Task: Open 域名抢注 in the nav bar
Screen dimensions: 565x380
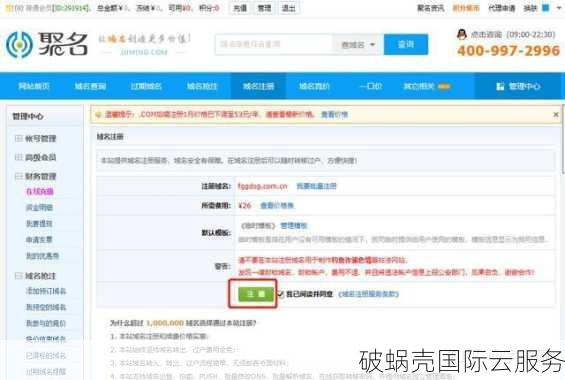Action: 202,86
